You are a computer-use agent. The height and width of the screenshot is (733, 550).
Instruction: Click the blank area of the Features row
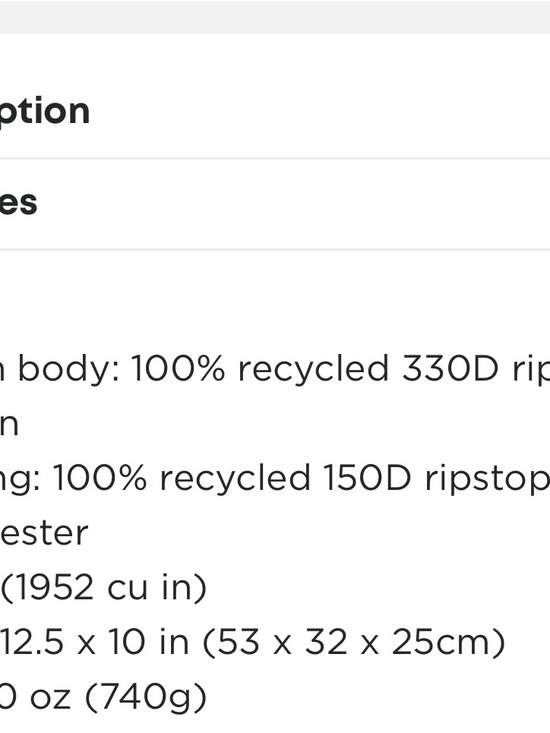coord(294,203)
